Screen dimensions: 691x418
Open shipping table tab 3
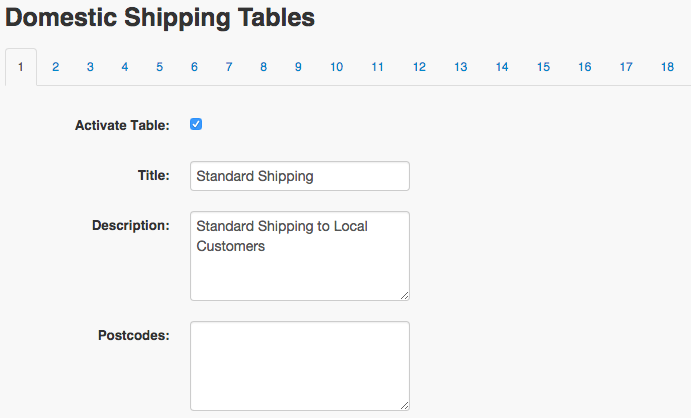[90, 67]
